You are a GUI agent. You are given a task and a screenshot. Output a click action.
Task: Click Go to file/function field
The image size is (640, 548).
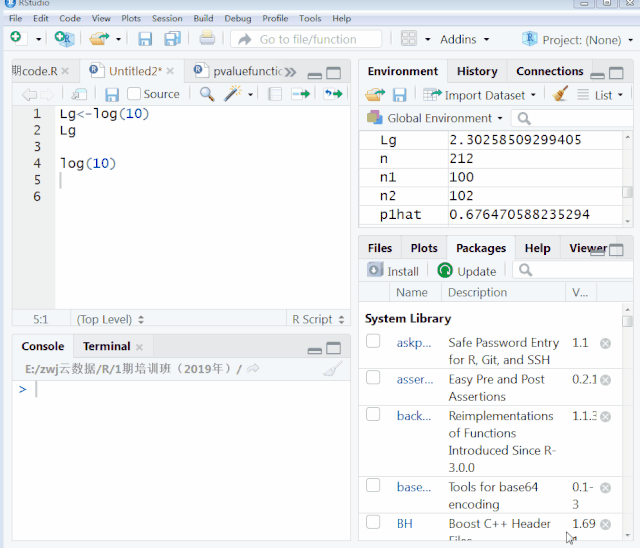[306, 39]
